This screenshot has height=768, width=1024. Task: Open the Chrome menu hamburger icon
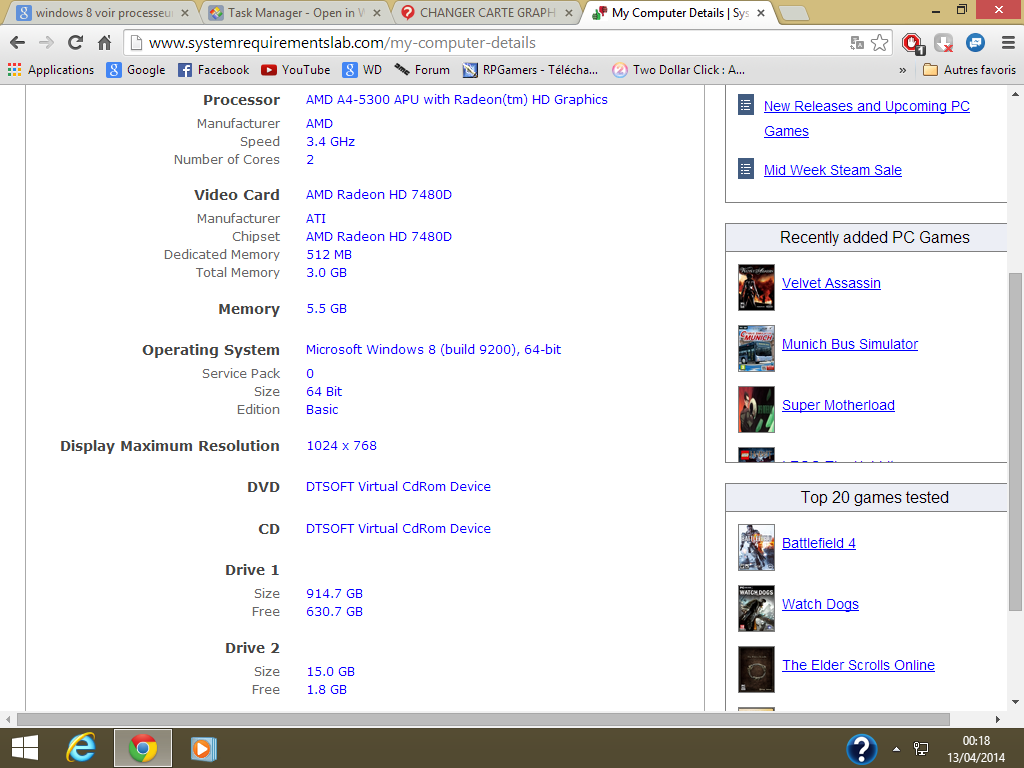pos(1008,43)
